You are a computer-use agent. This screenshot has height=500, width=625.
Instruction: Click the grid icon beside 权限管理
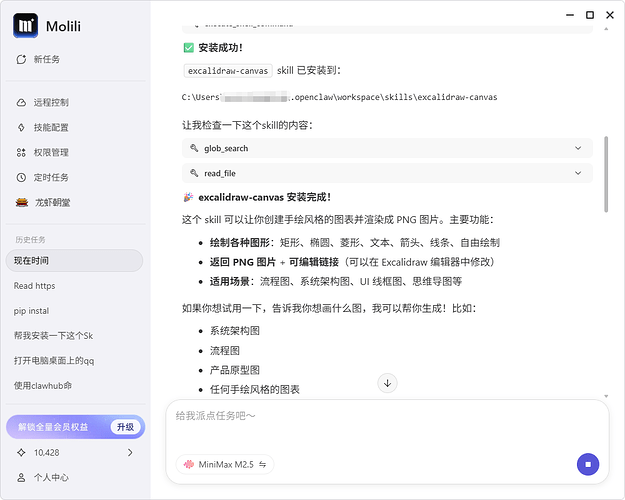point(21,152)
